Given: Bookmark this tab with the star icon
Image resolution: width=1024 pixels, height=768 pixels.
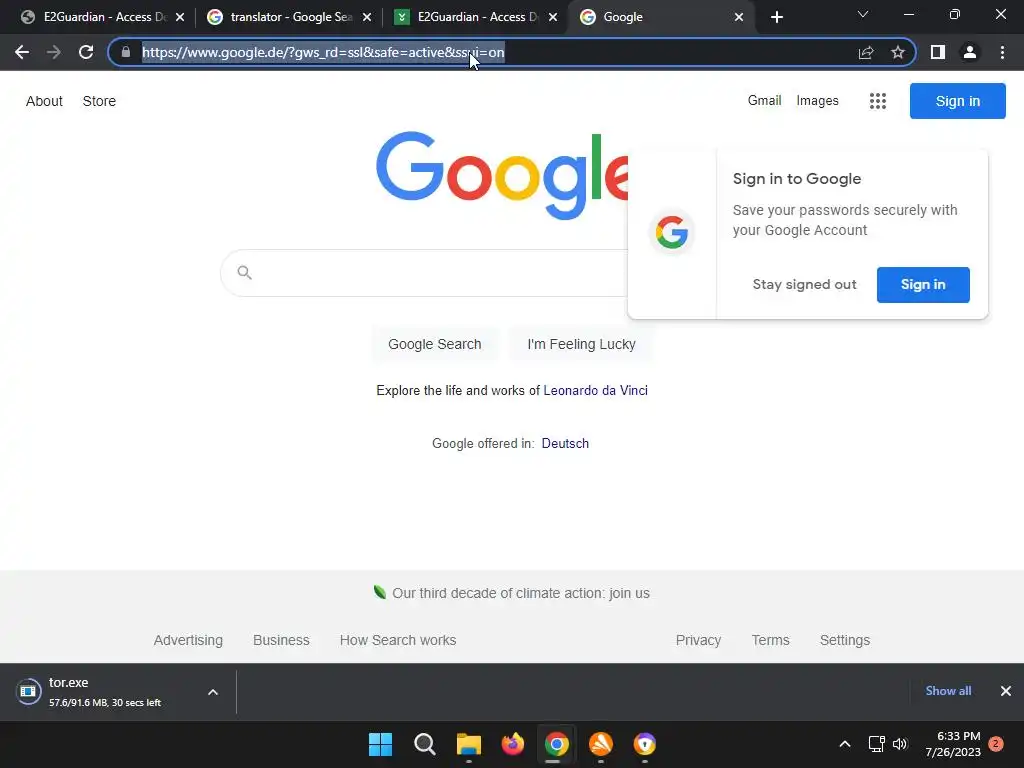Looking at the screenshot, I should (x=898, y=52).
